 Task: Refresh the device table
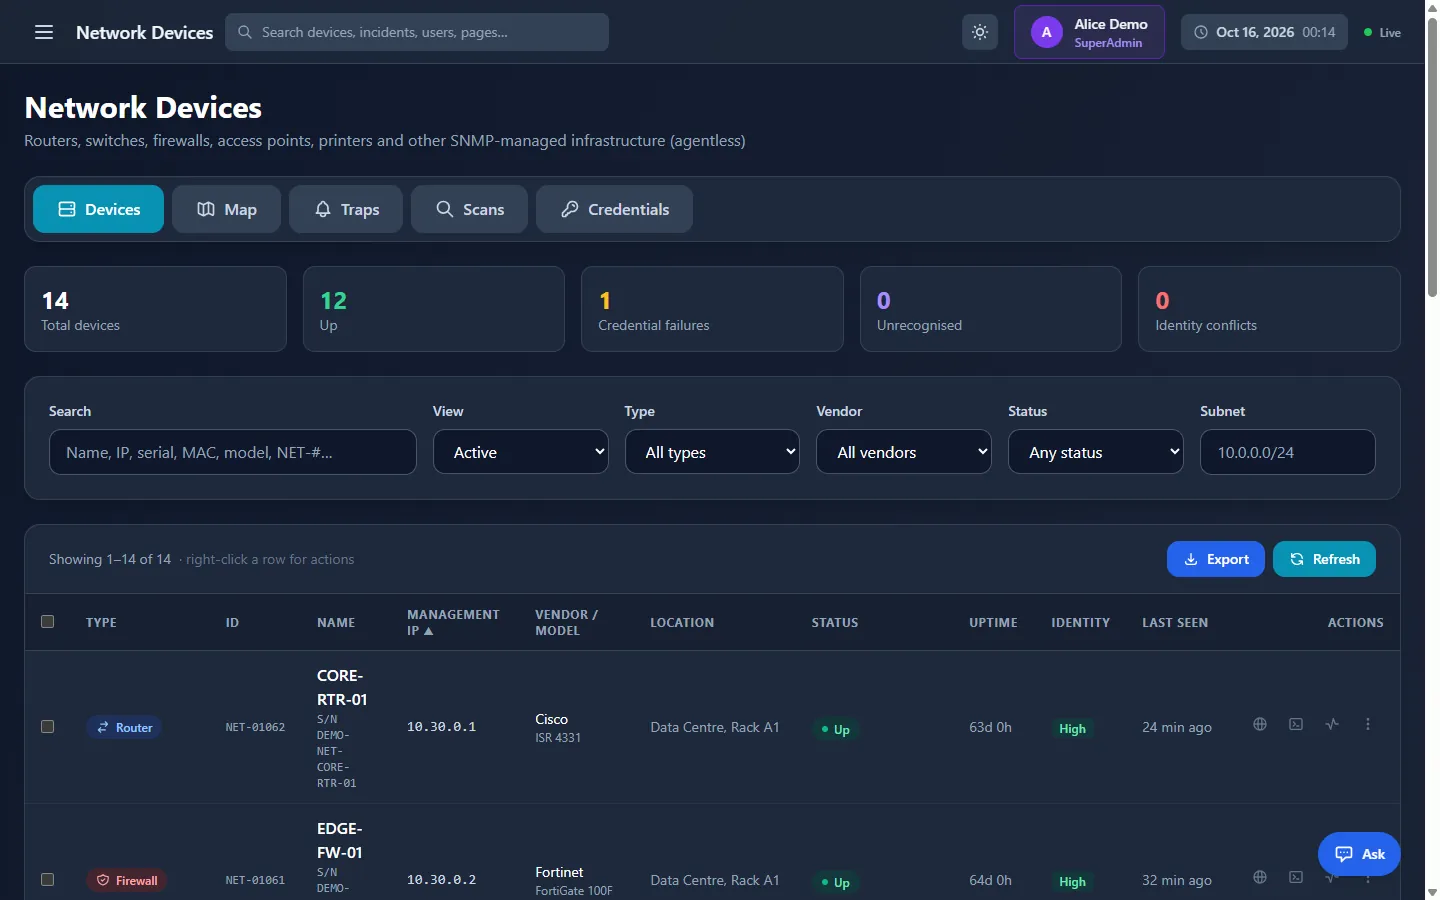click(x=1324, y=559)
